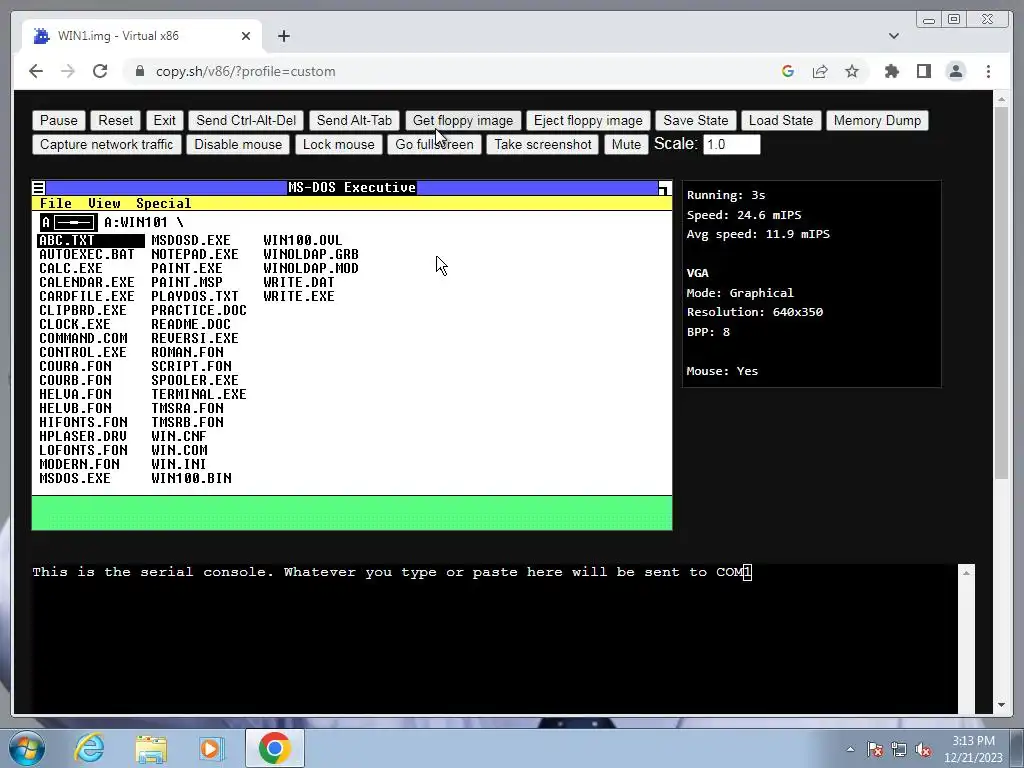Click Get floppy image
The width and height of the screenshot is (1024, 768).
tap(463, 120)
